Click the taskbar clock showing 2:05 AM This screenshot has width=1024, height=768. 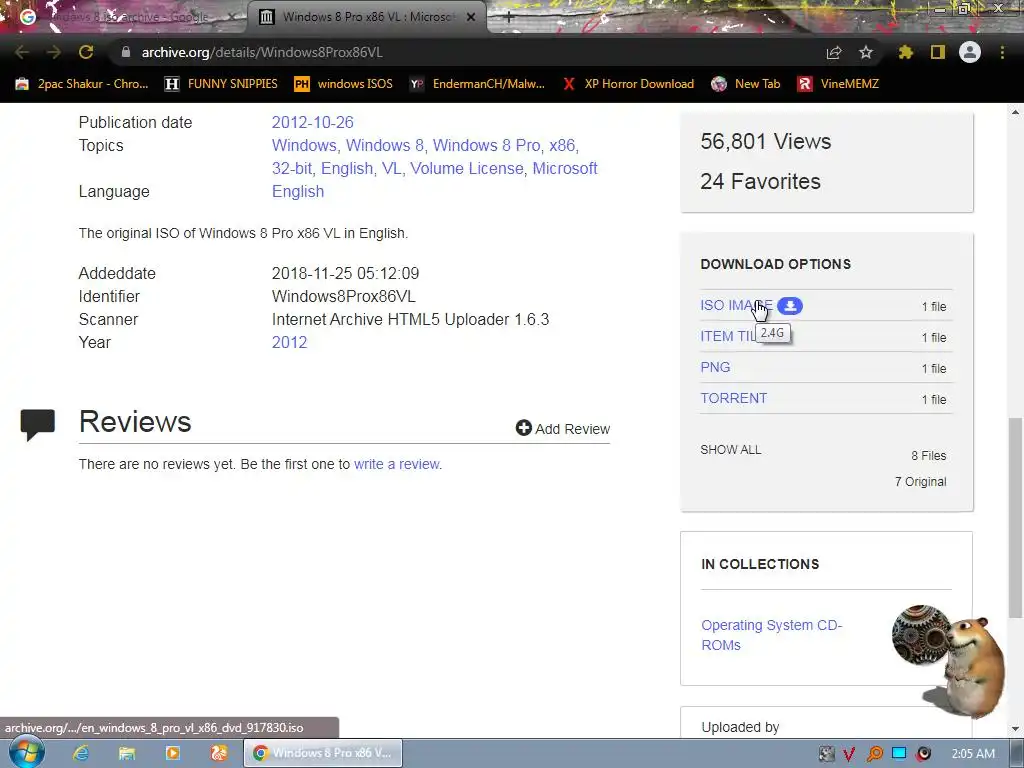[973, 754]
